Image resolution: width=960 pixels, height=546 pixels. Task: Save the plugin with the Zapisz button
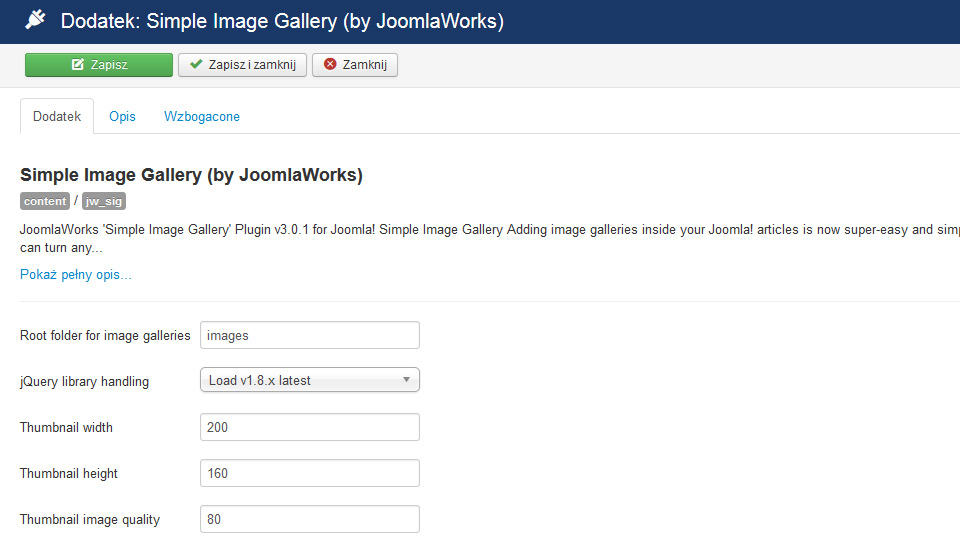(99, 65)
